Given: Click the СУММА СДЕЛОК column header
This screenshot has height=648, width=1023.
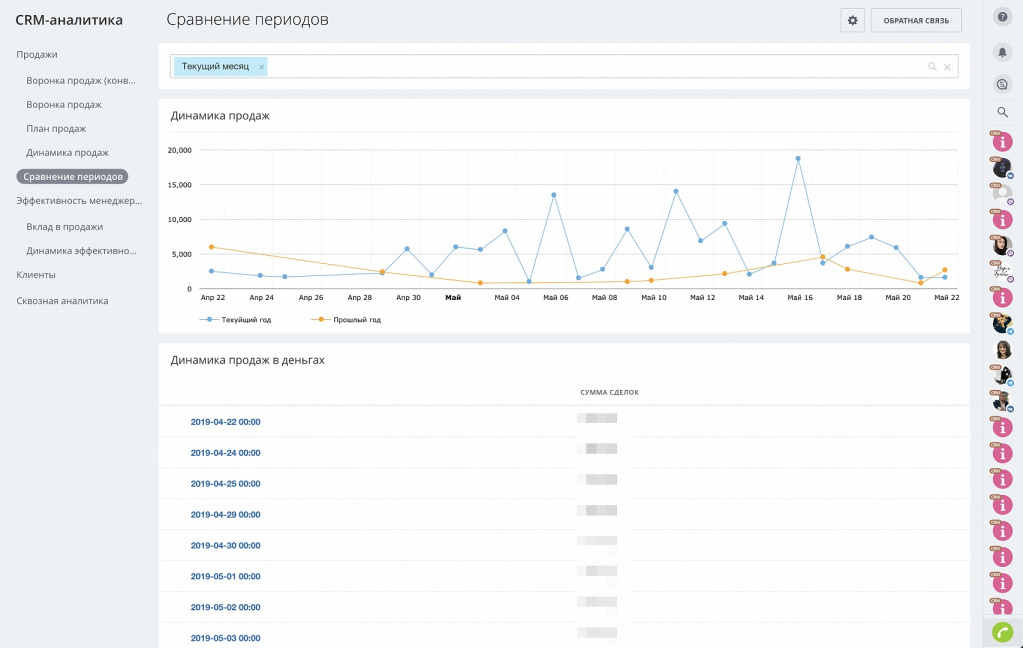Looking at the screenshot, I should point(609,392).
